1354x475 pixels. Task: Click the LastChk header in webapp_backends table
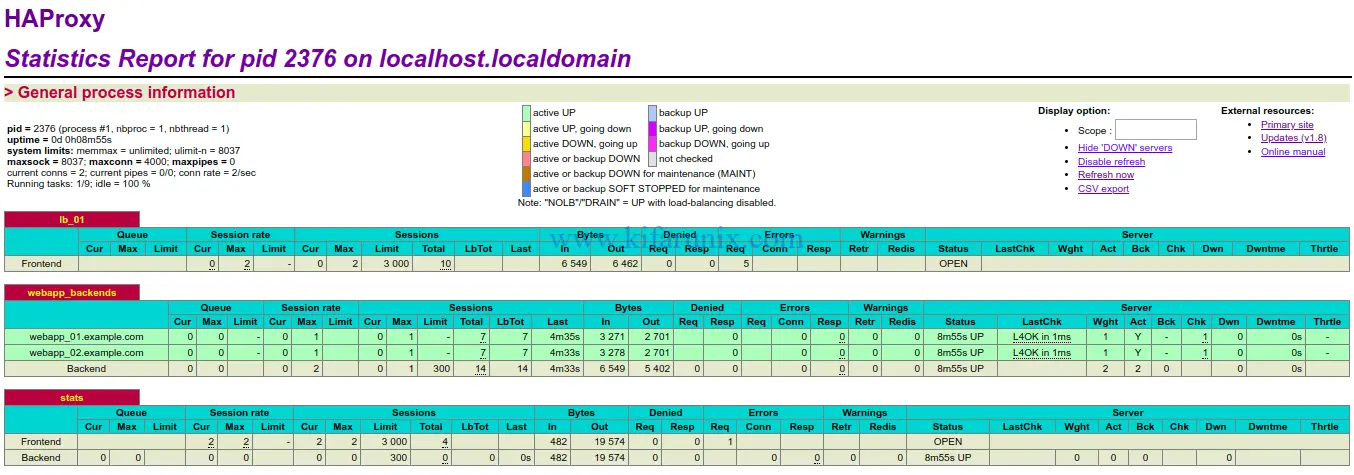pyautogui.click(x=1042, y=322)
